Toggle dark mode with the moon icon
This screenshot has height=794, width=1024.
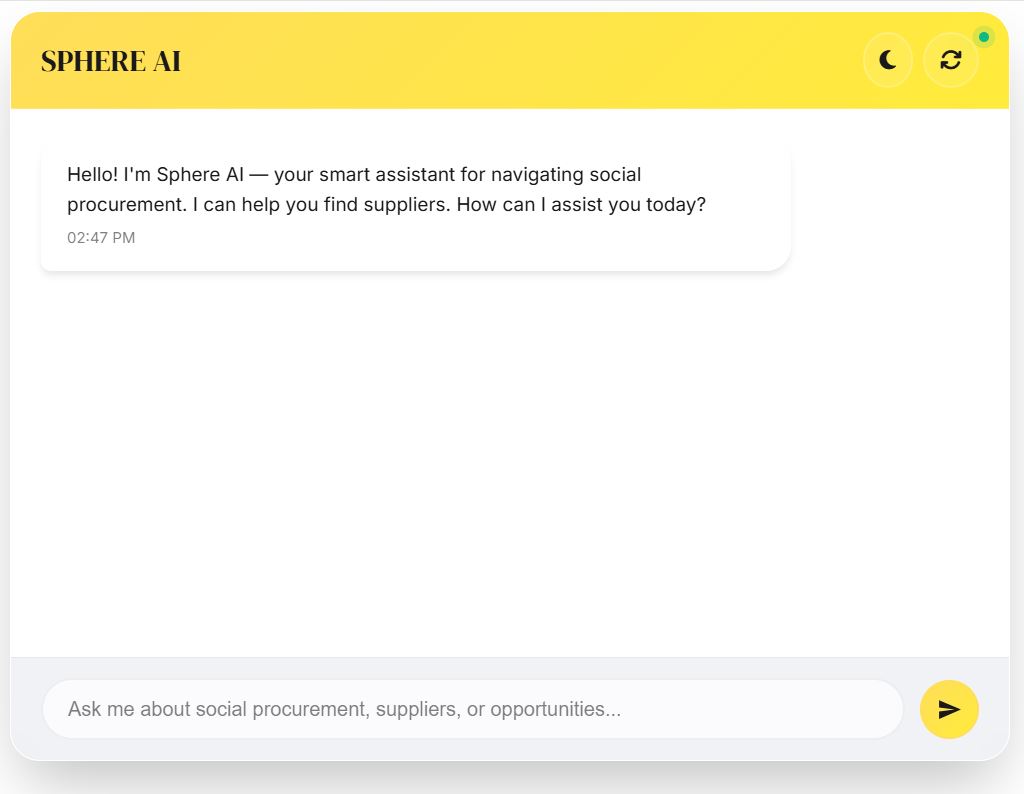pyautogui.click(x=887, y=60)
